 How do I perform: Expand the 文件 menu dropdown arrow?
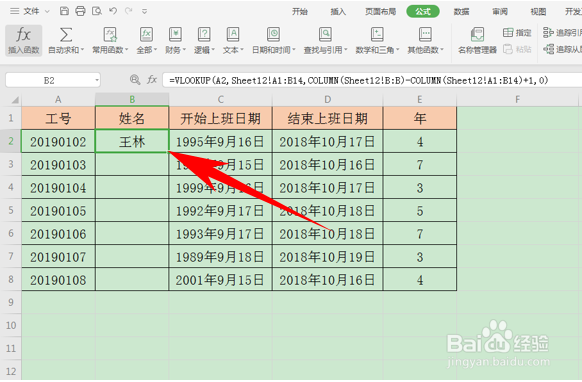tap(47, 12)
